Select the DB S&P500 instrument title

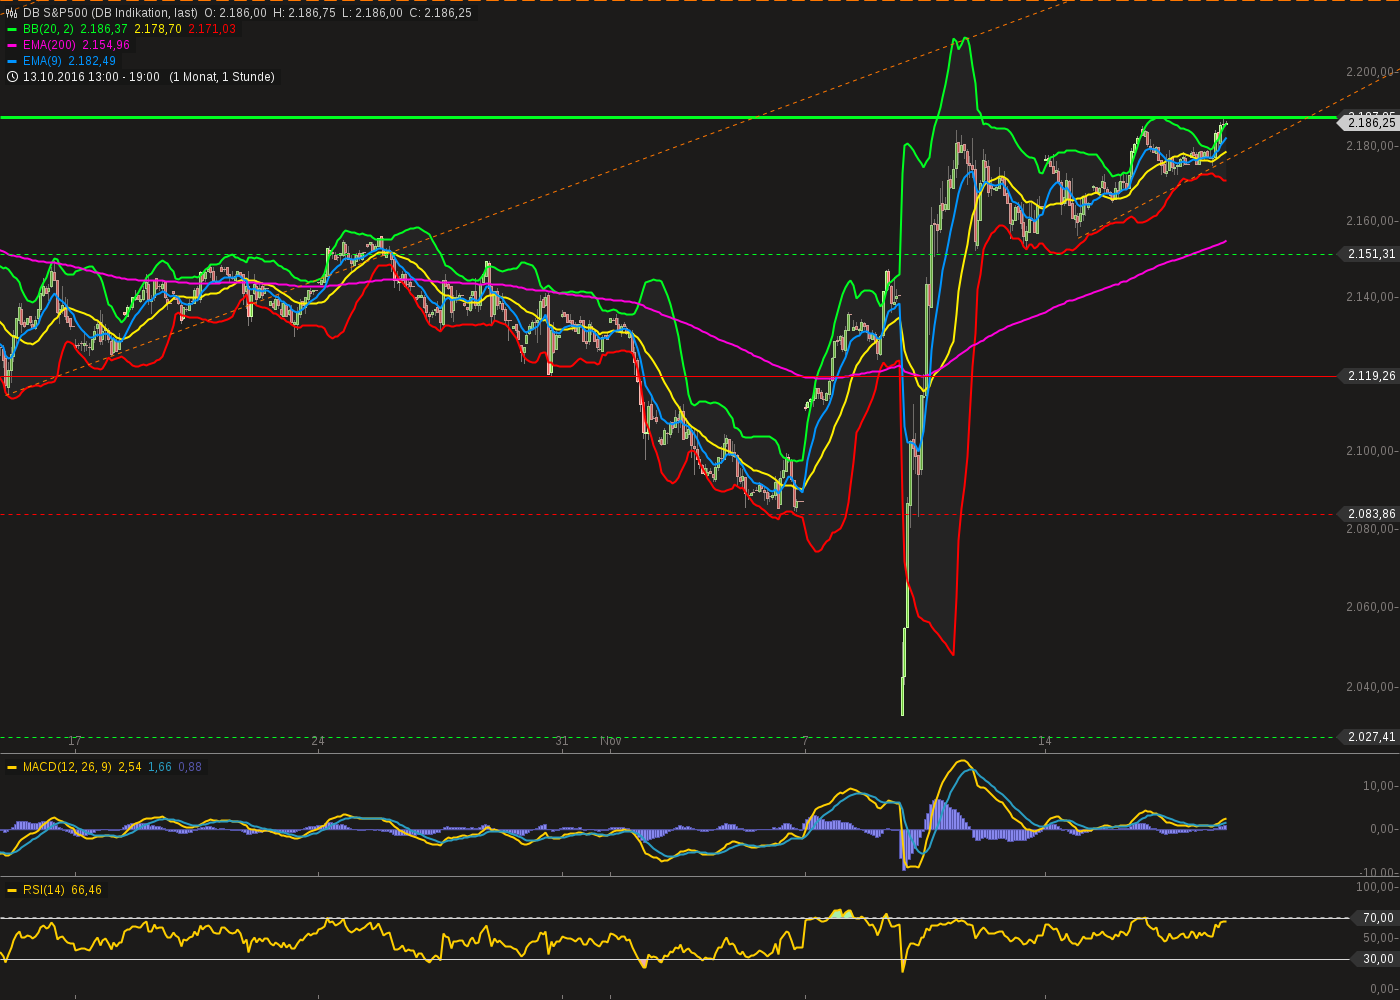pos(110,13)
